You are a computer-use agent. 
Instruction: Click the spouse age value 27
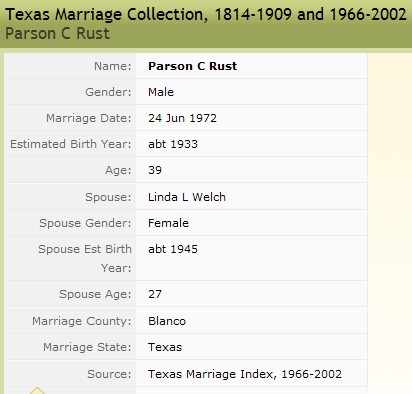(155, 294)
